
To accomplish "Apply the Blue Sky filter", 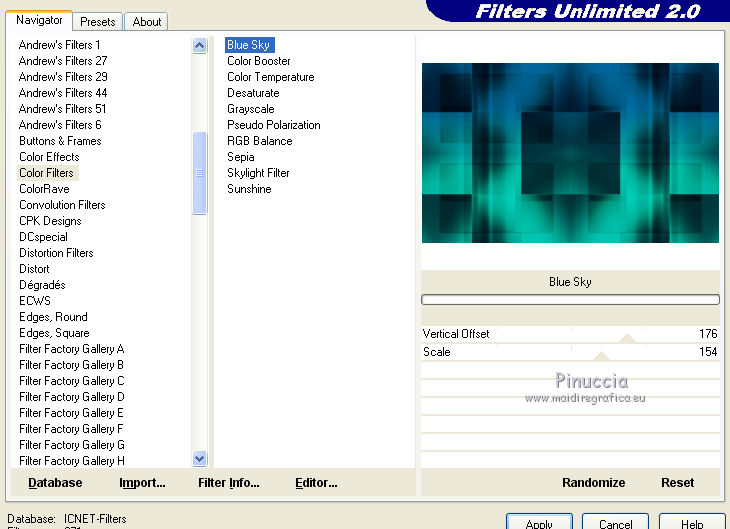I will 539,522.
